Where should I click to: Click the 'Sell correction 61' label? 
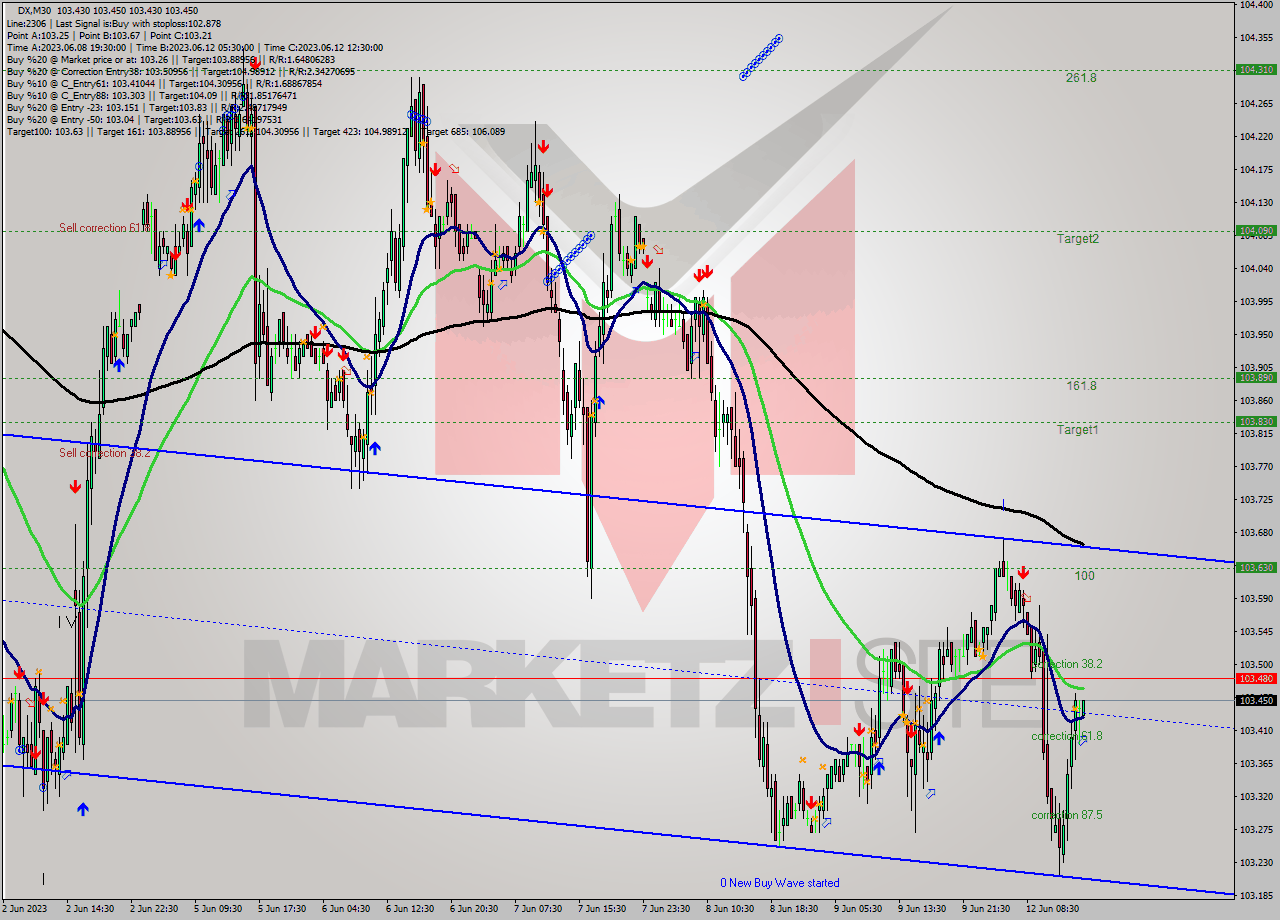tap(104, 228)
